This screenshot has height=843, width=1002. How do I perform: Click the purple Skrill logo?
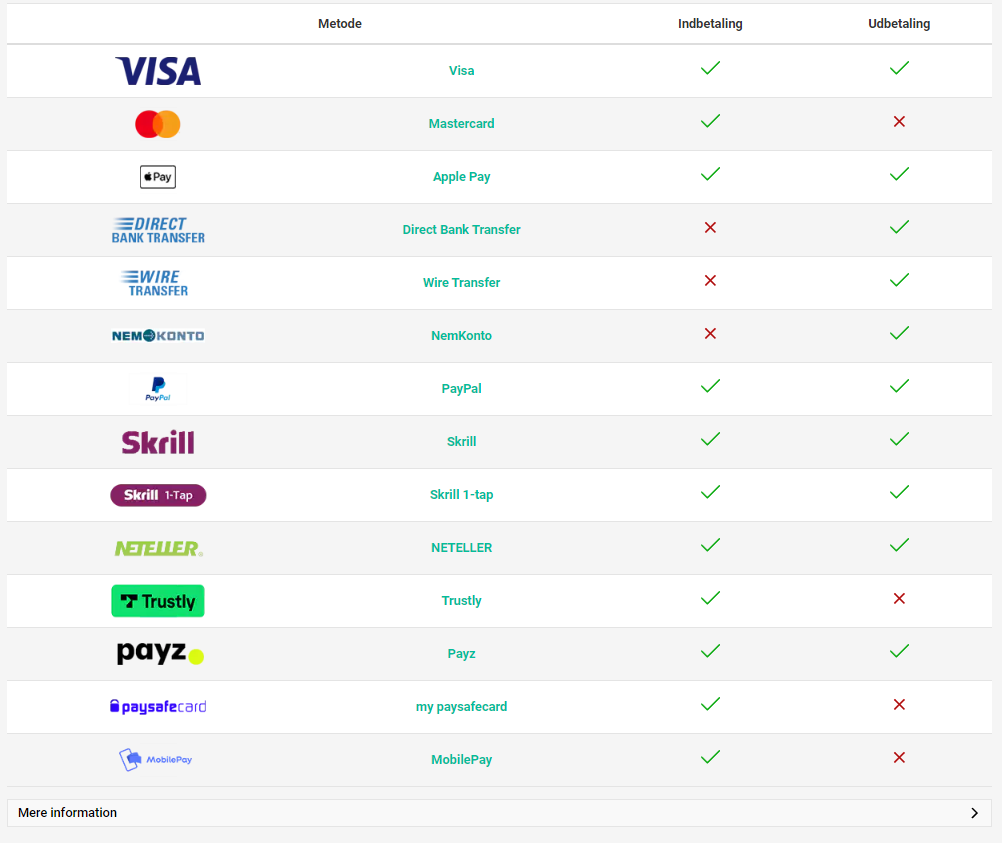point(158,442)
